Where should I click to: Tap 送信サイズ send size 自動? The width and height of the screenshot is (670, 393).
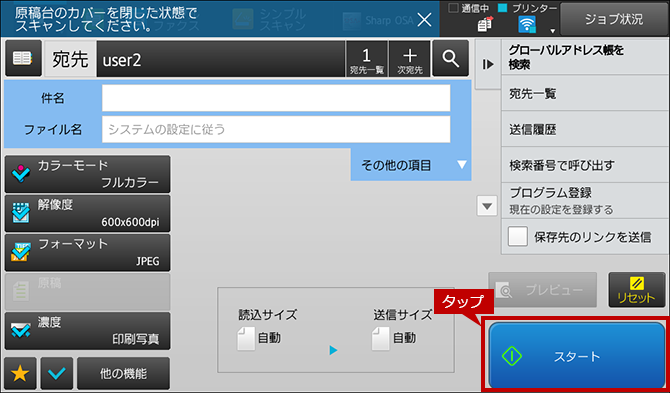(x=394, y=339)
